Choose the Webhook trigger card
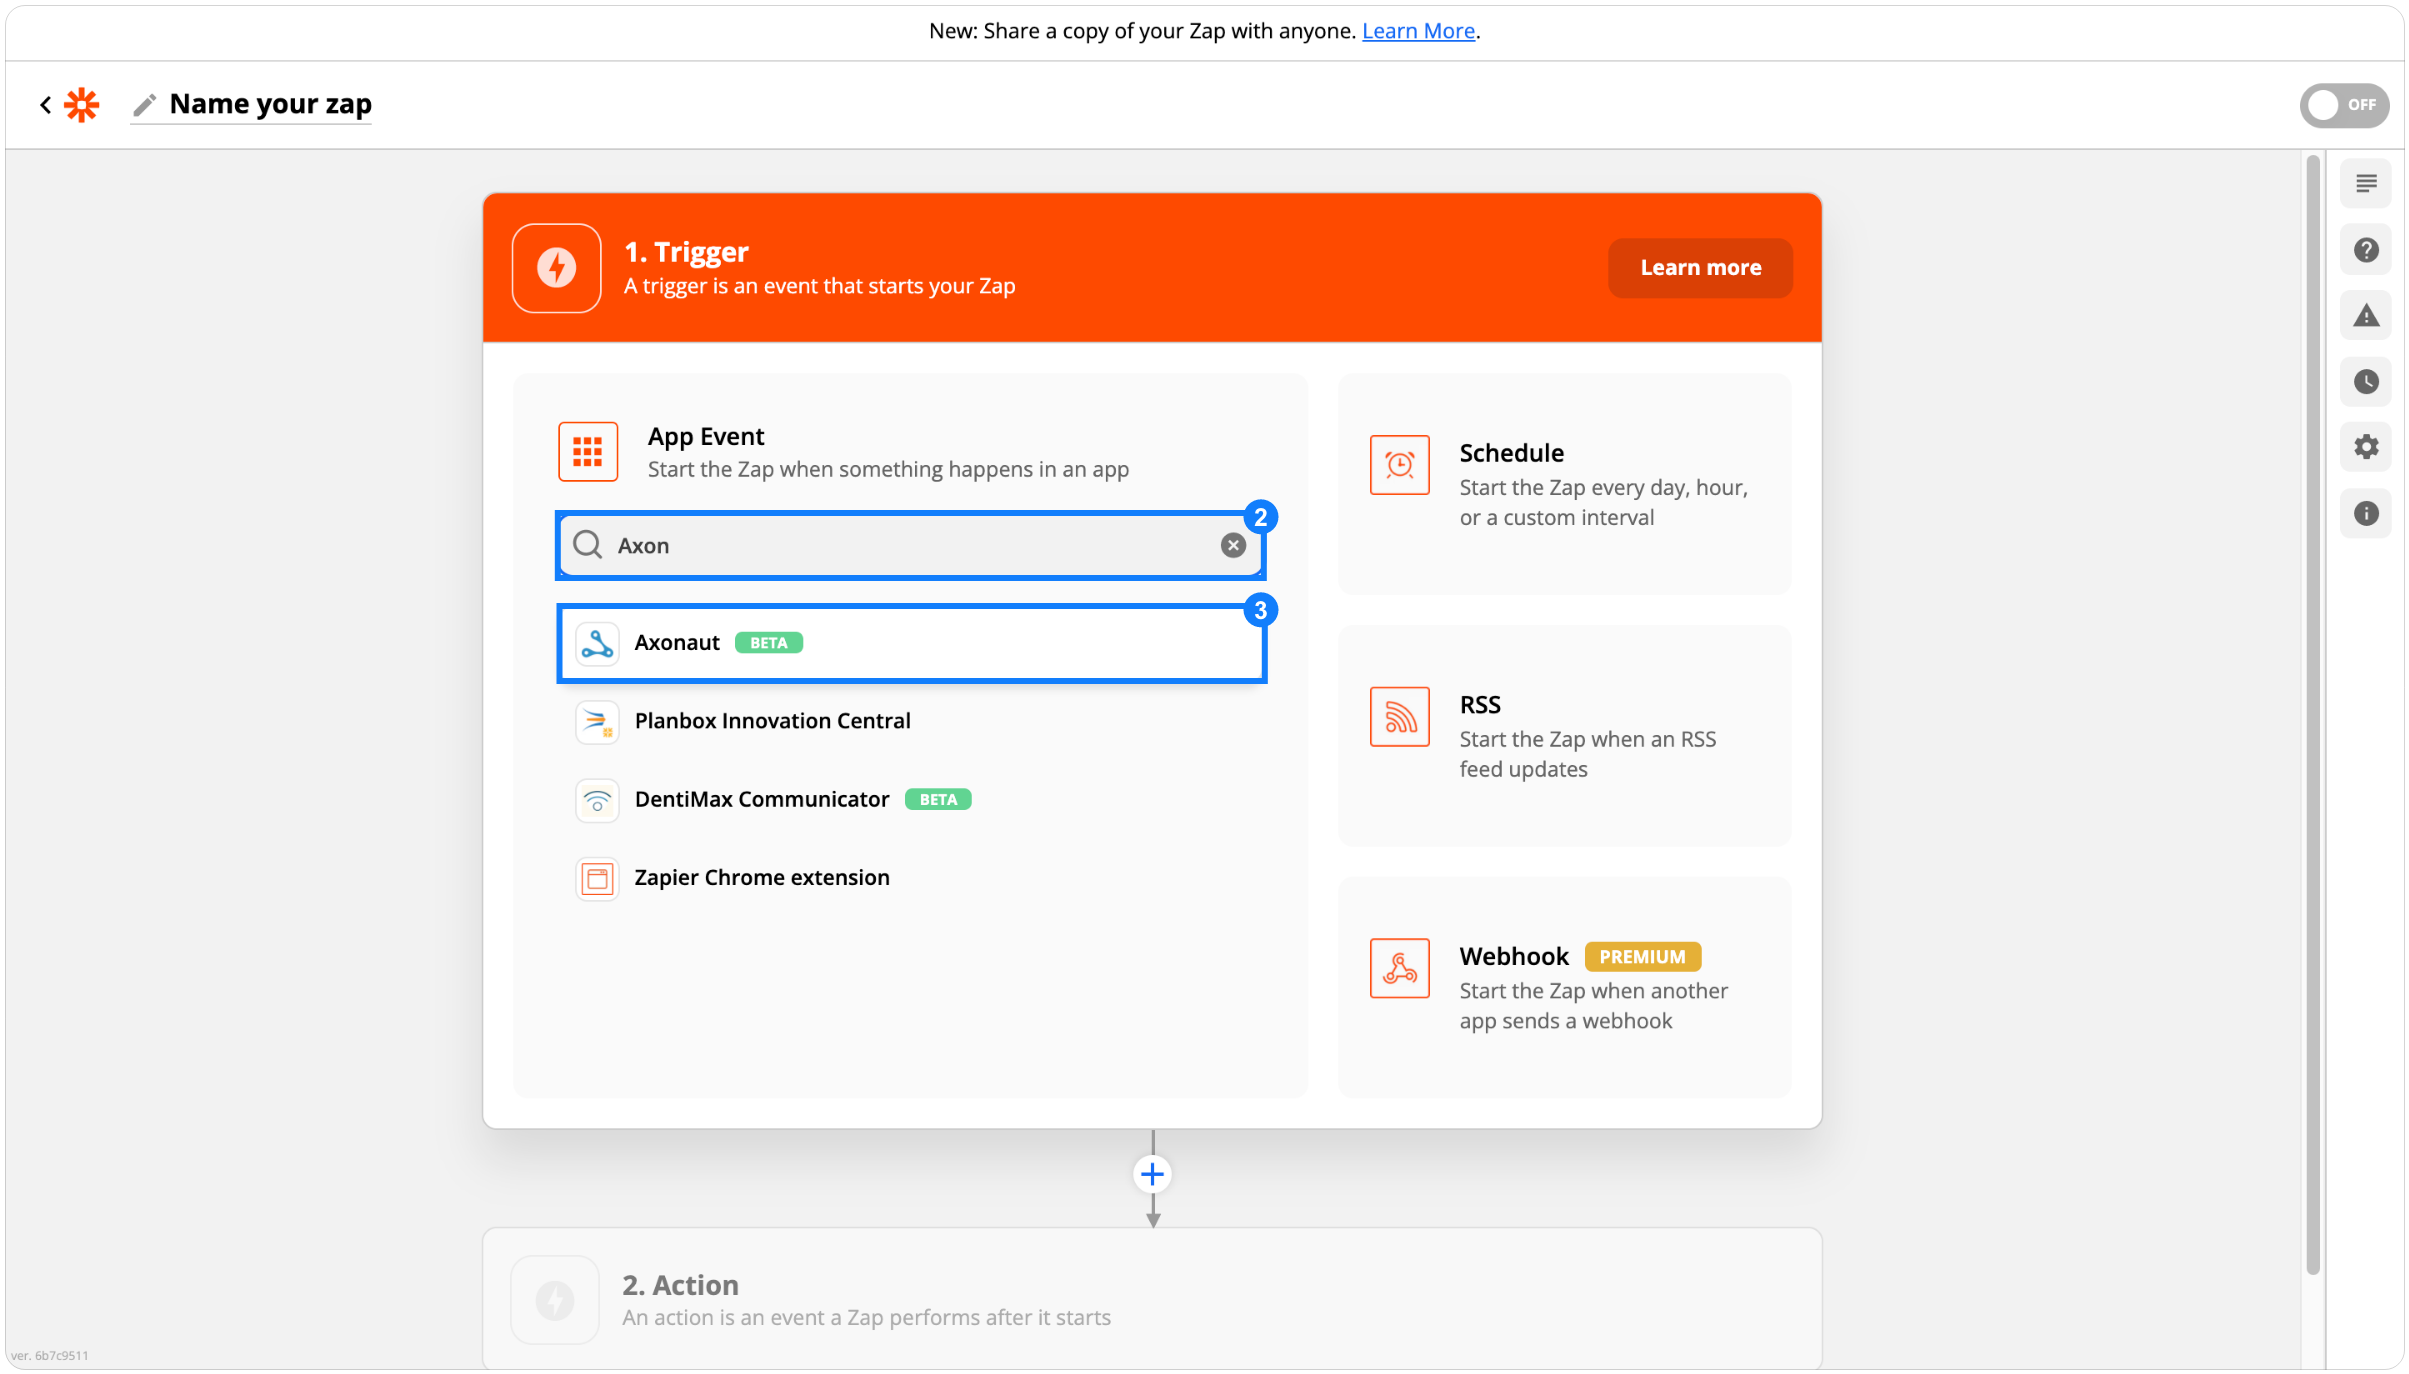The width and height of the screenshot is (2409, 1374). pyautogui.click(x=1564, y=987)
